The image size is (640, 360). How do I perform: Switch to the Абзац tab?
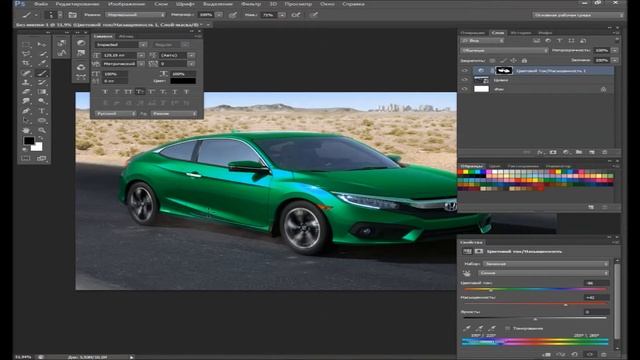coord(126,36)
